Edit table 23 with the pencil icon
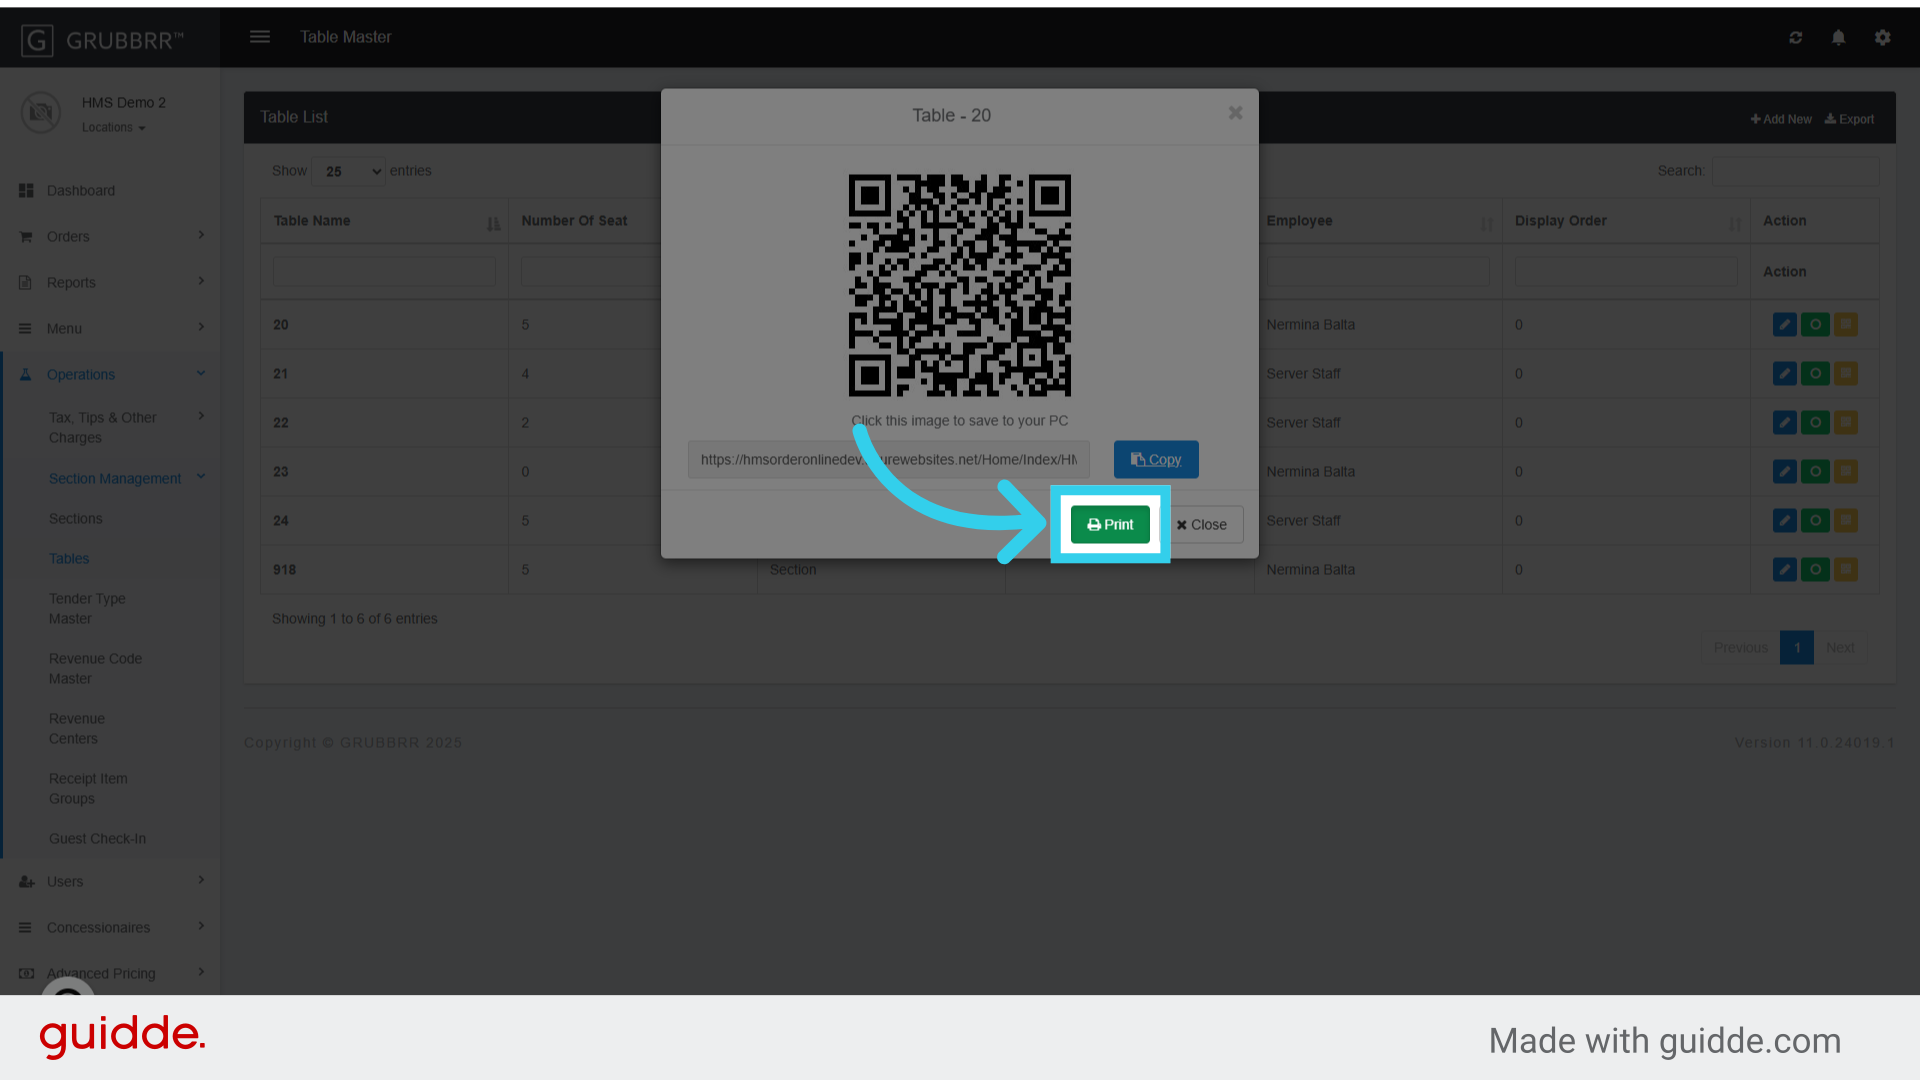Viewport: 1920px width, 1080px height. (x=1784, y=472)
